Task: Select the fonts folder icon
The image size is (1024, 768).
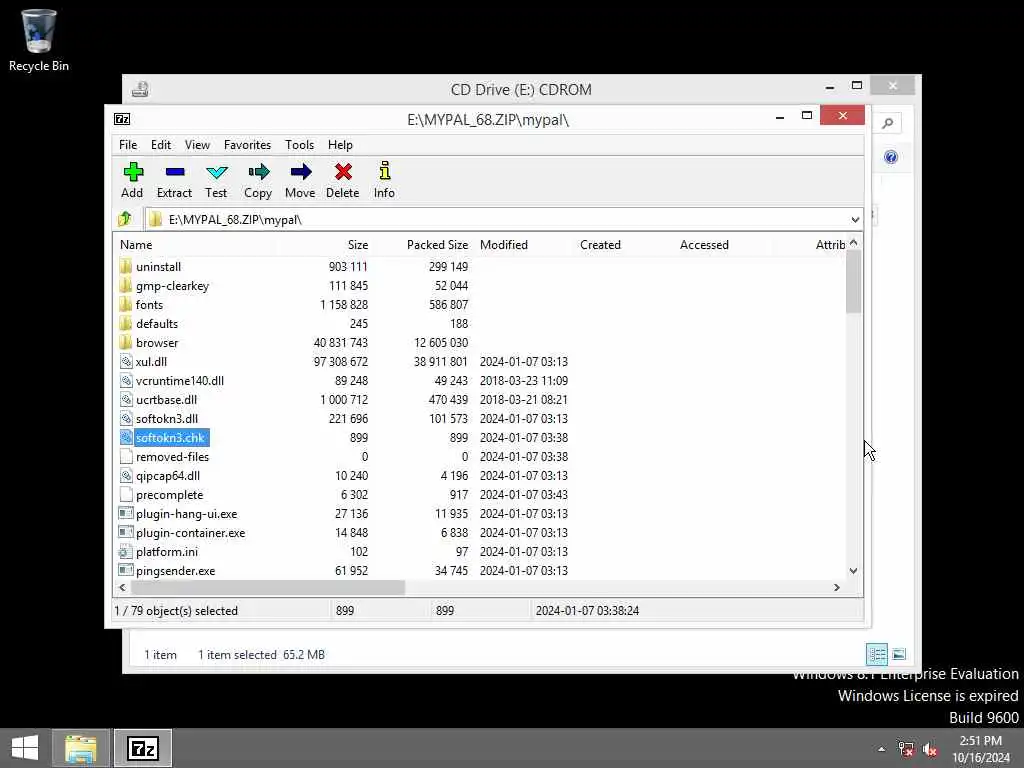Action: coord(126,304)
